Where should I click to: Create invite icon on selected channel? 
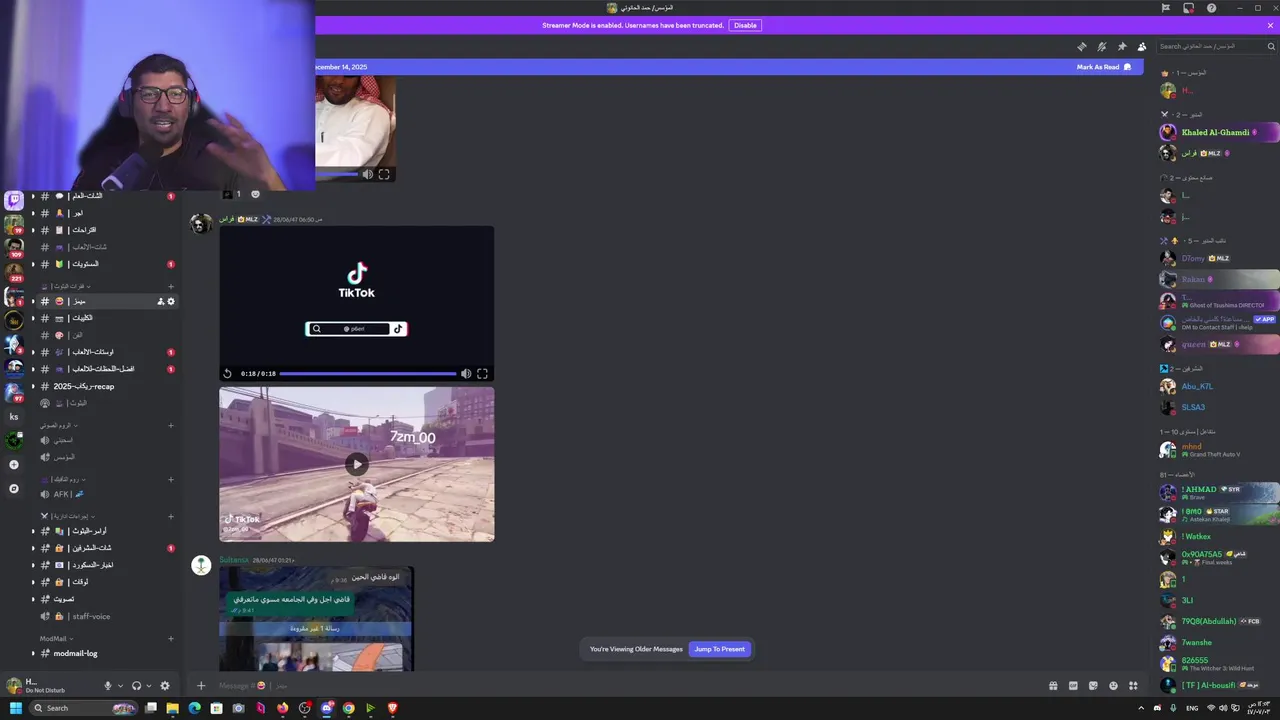pos(160,301)
